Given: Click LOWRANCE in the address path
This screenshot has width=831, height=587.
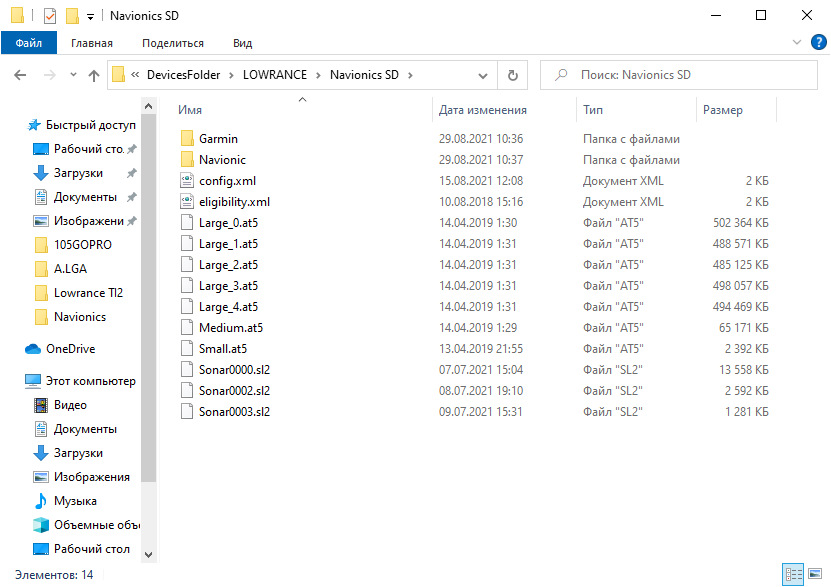Looking at the screenshot, I should point(275,75).
